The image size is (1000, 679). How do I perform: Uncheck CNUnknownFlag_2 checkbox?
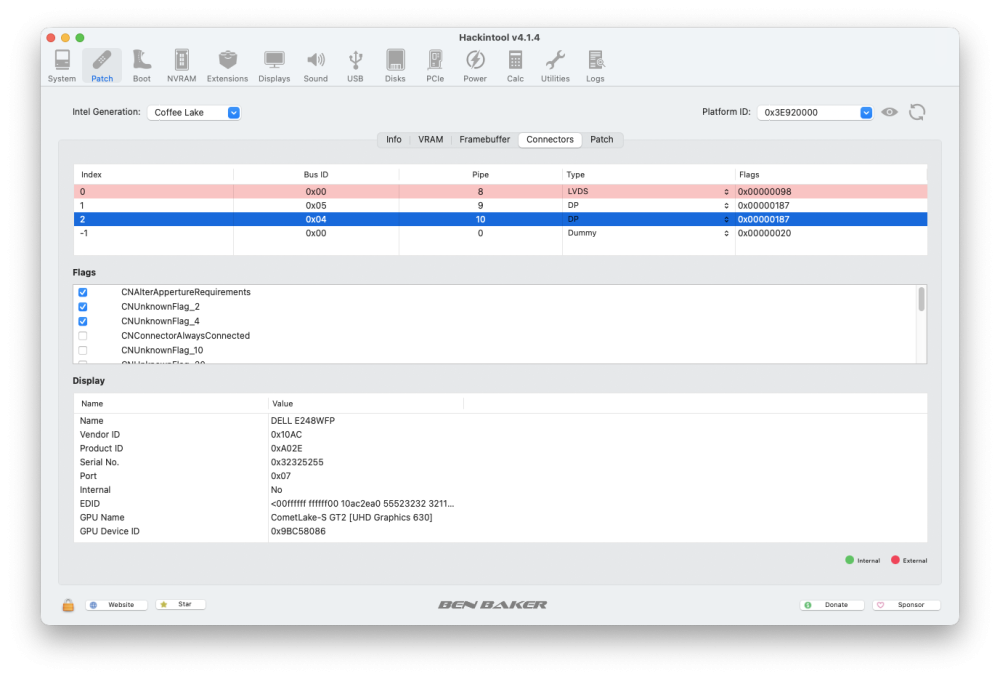[x=83, y=307]
